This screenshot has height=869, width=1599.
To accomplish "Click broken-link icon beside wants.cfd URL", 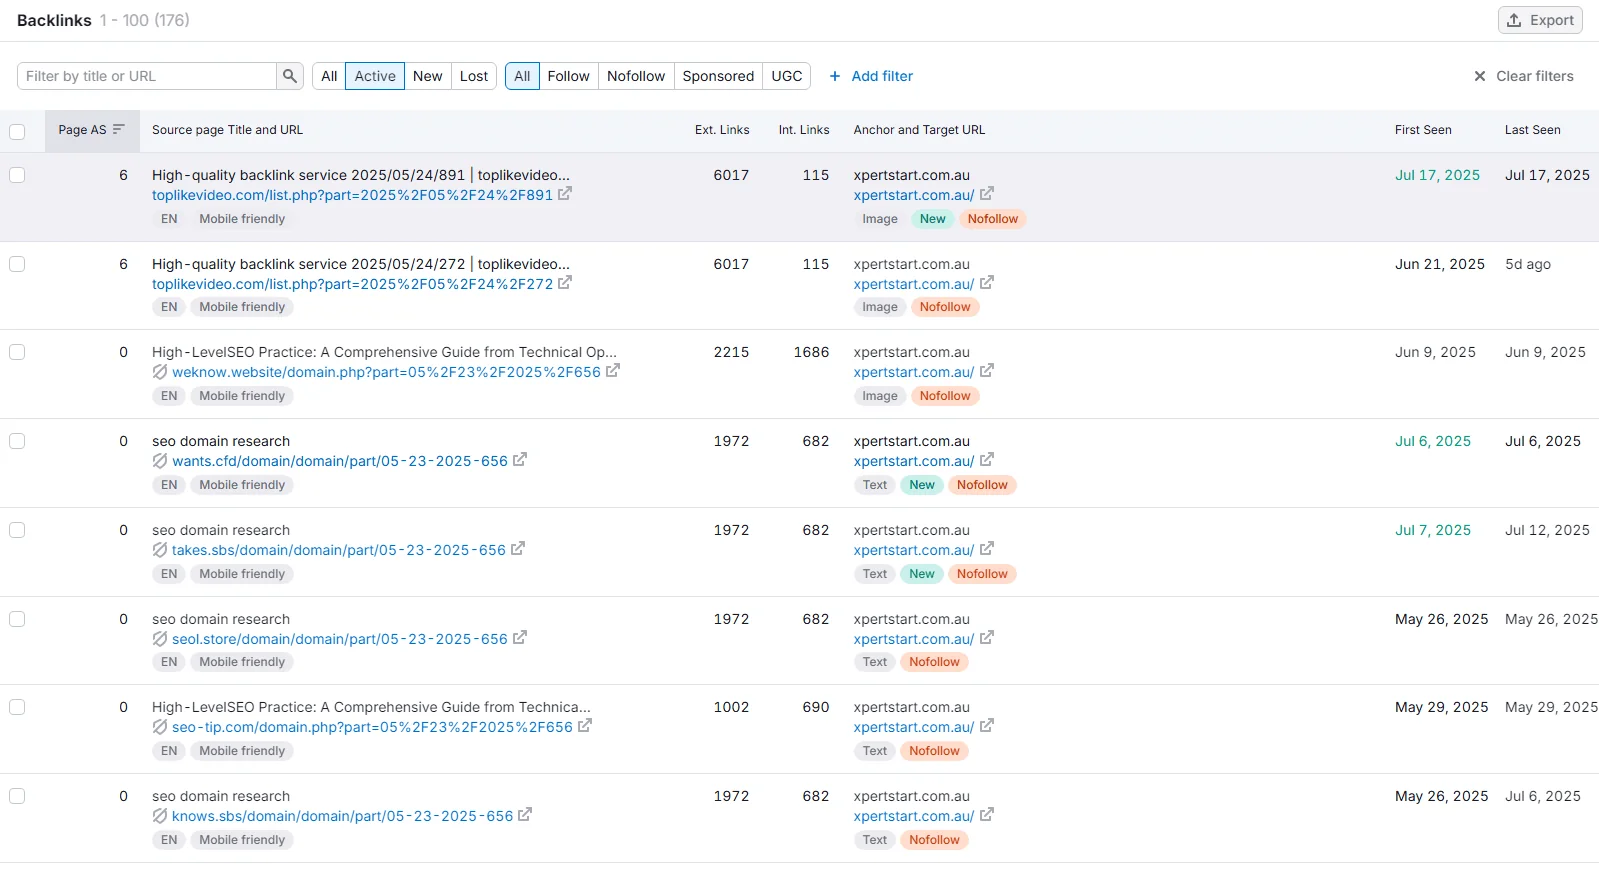I will pyautogui.click(x=160, y=461).
